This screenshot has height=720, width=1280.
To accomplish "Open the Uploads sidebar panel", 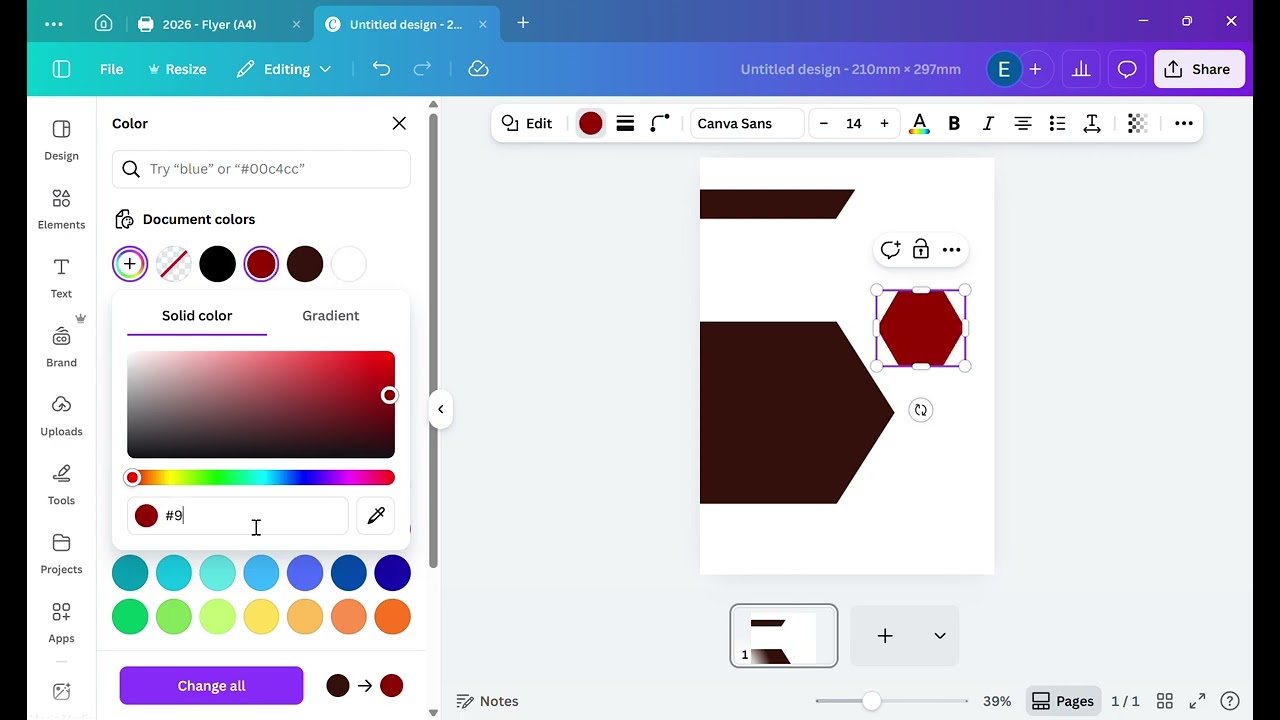I will 61,415.
